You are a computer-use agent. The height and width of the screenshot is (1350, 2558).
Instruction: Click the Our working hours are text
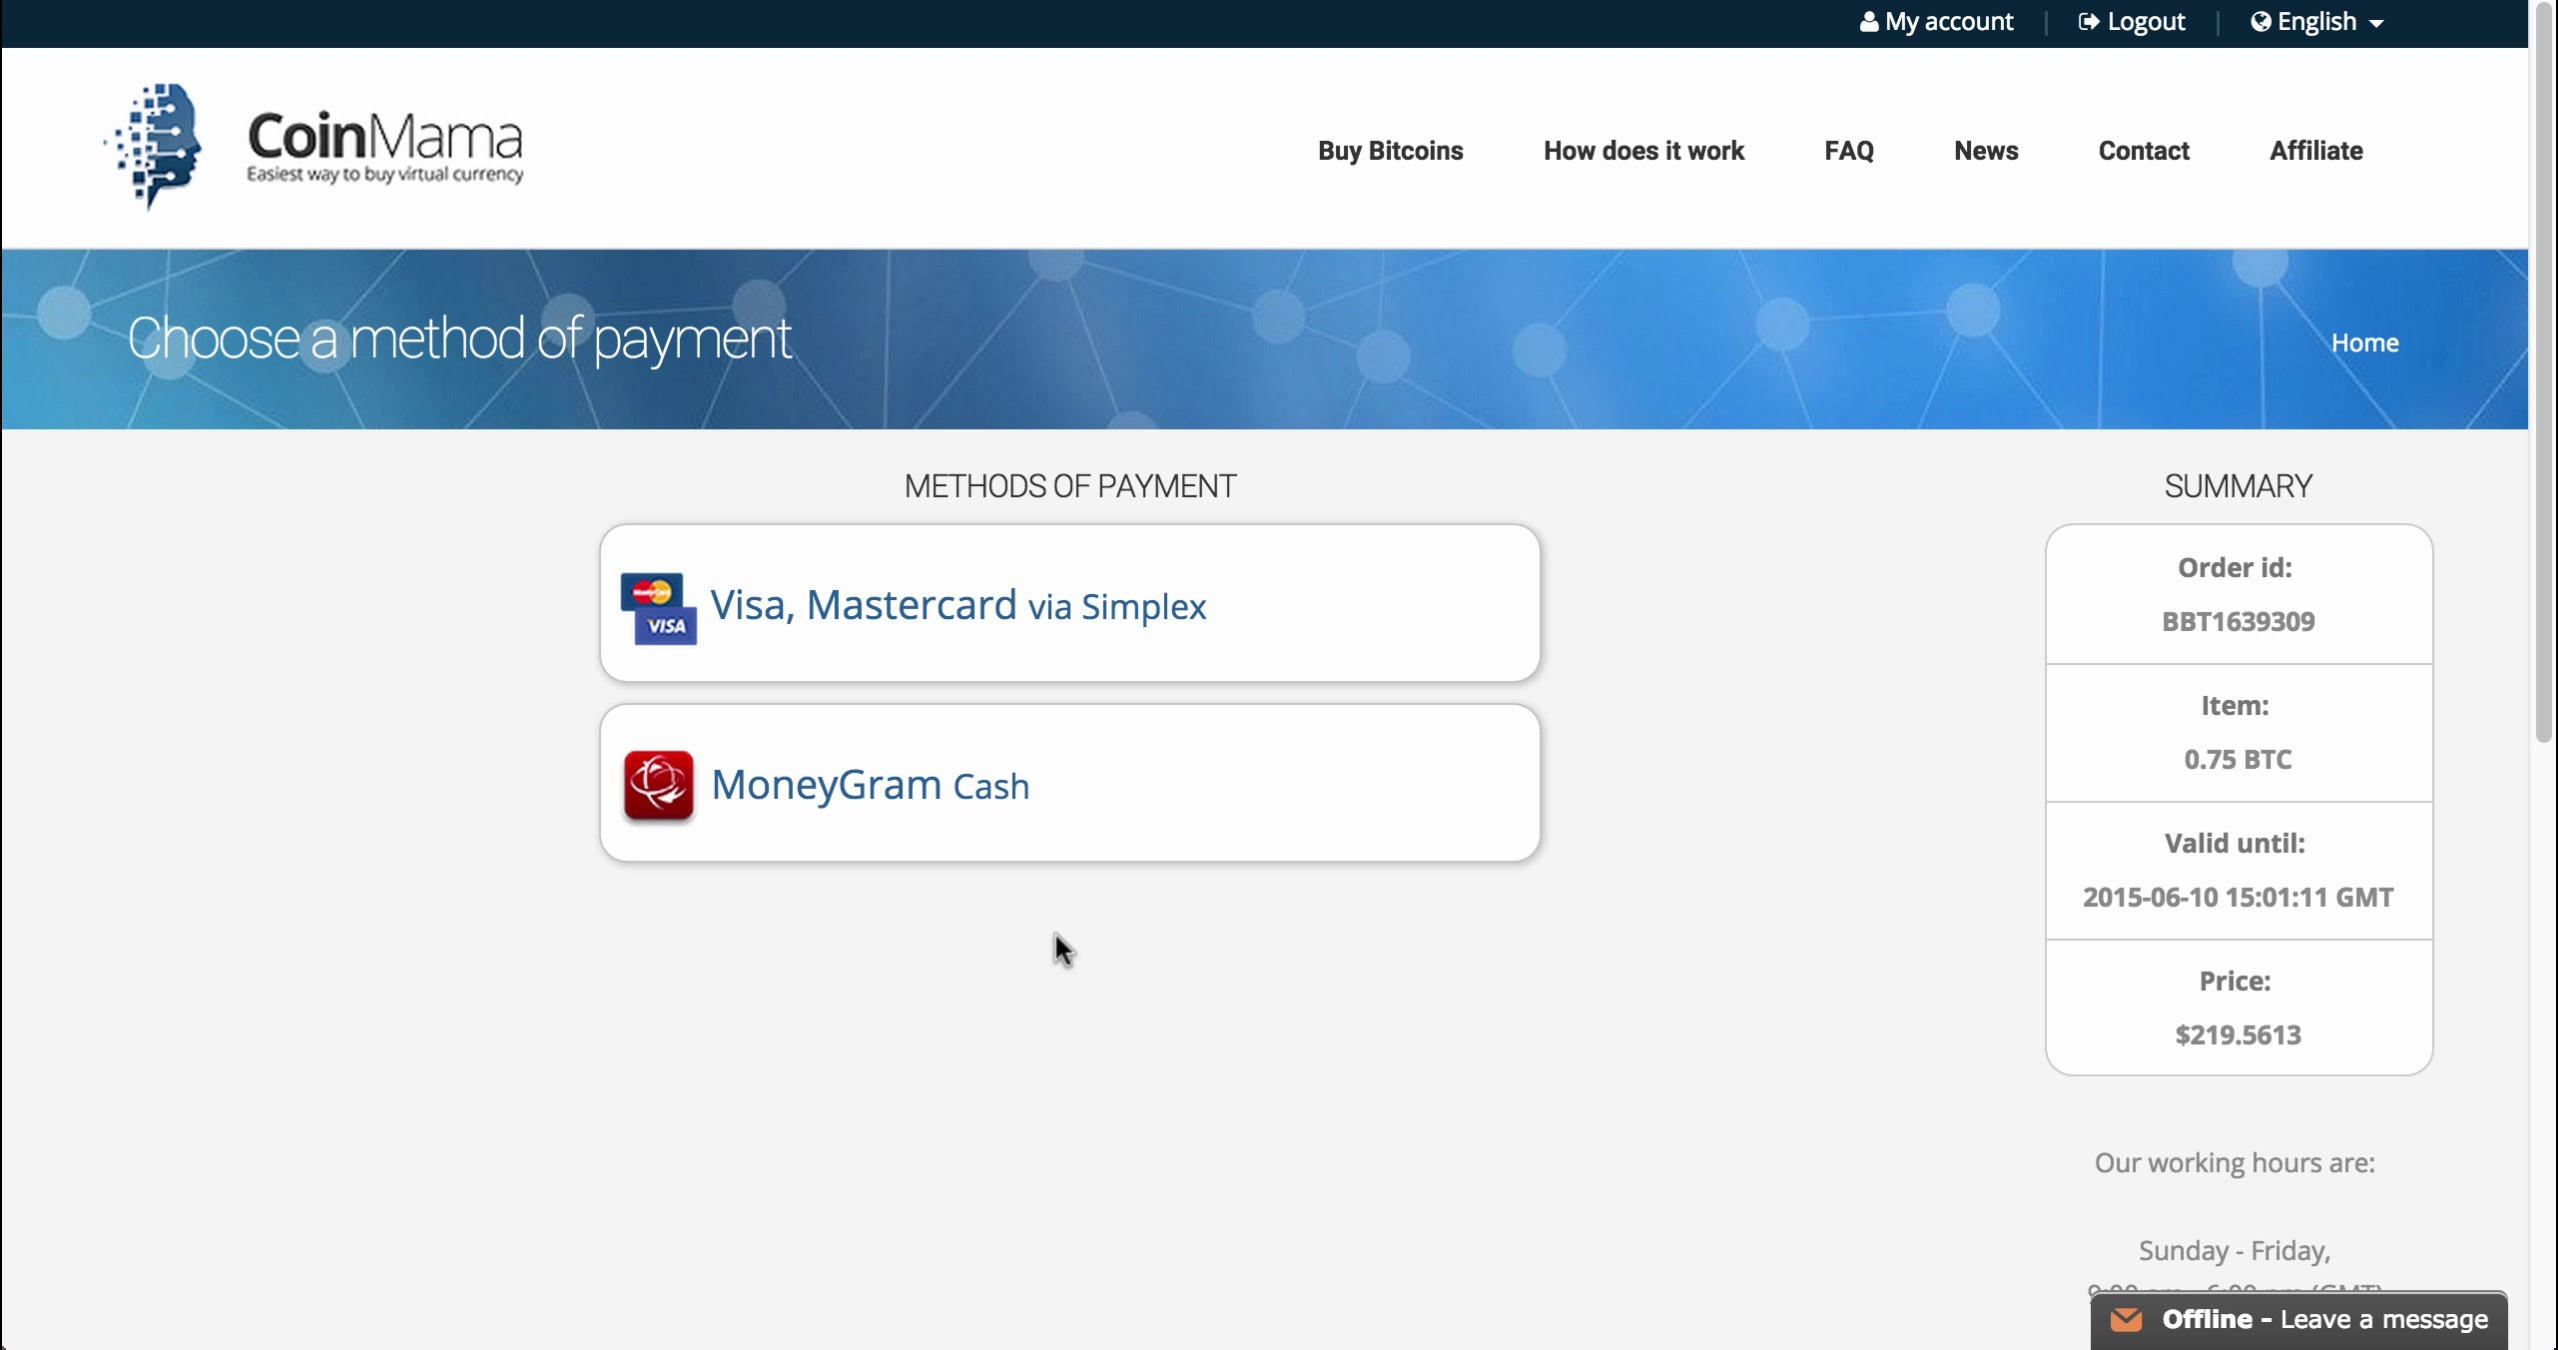[2235, 1163]
